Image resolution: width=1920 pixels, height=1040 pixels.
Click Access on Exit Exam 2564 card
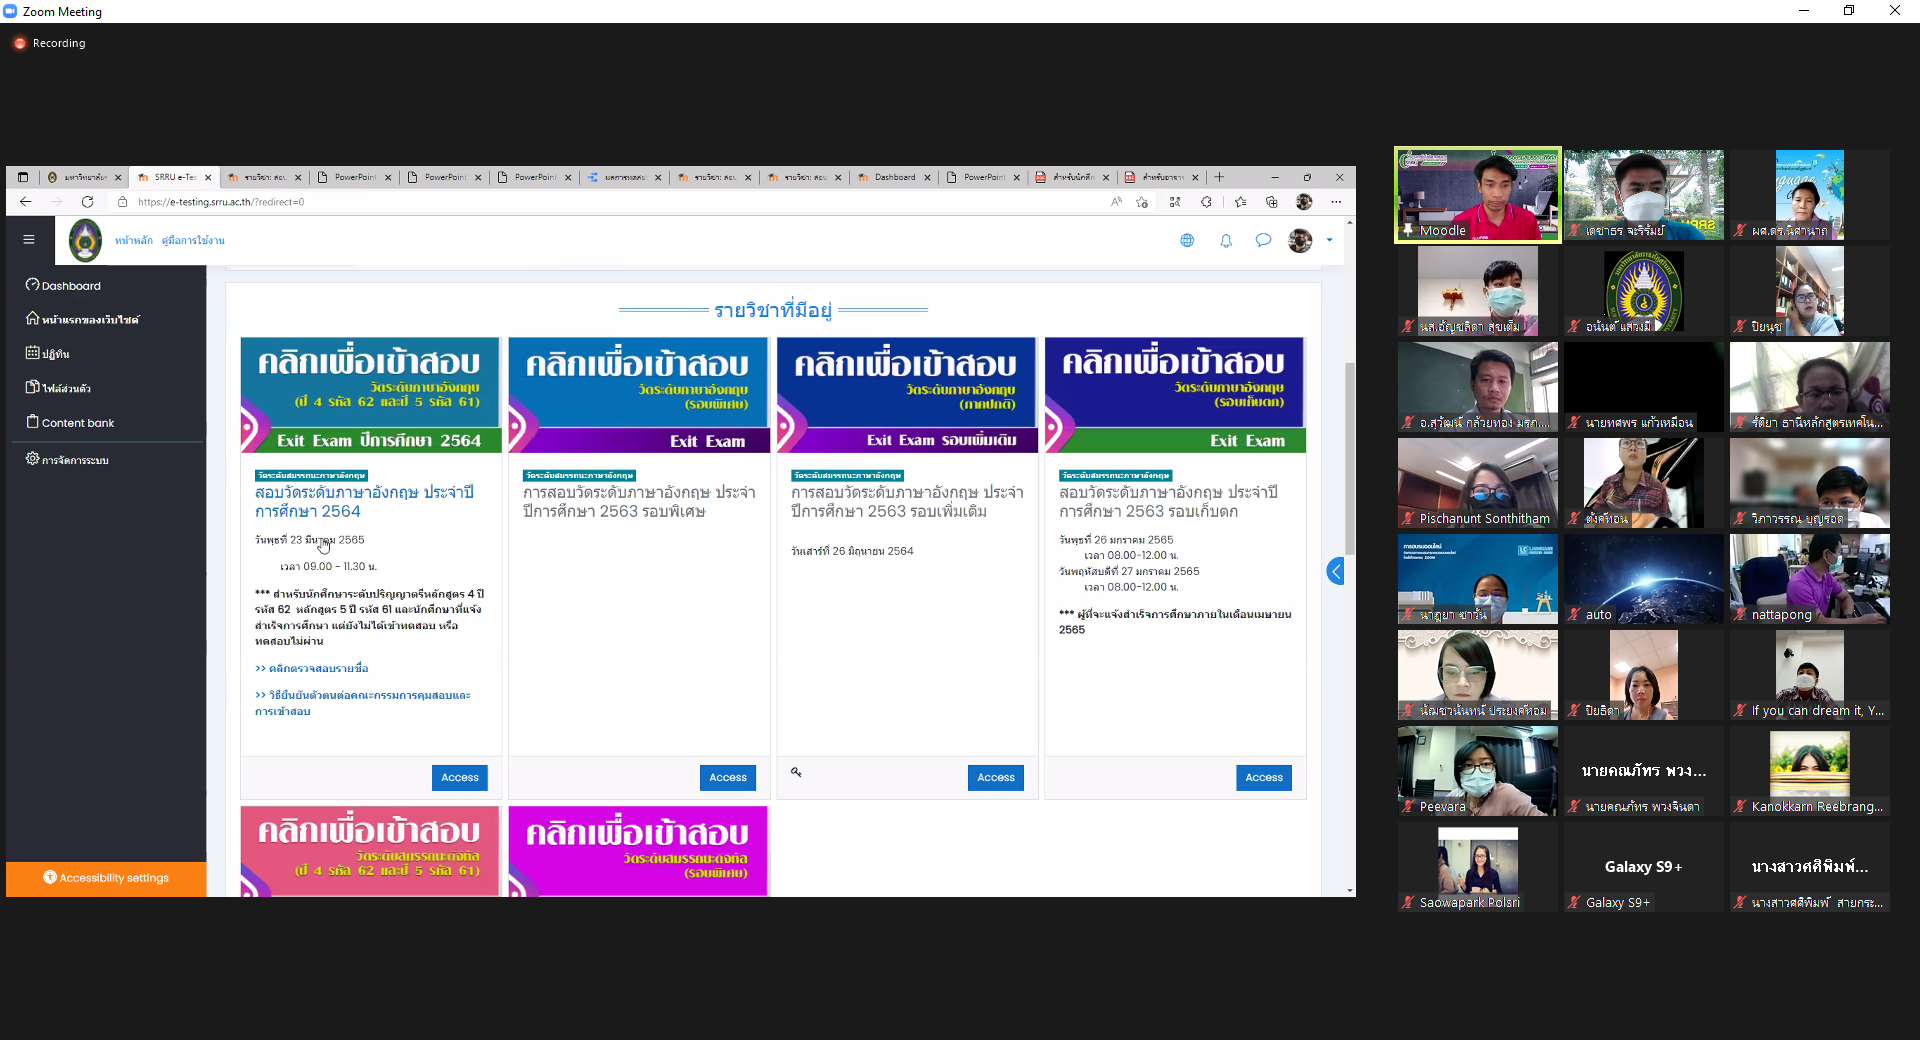click(460, 778)
